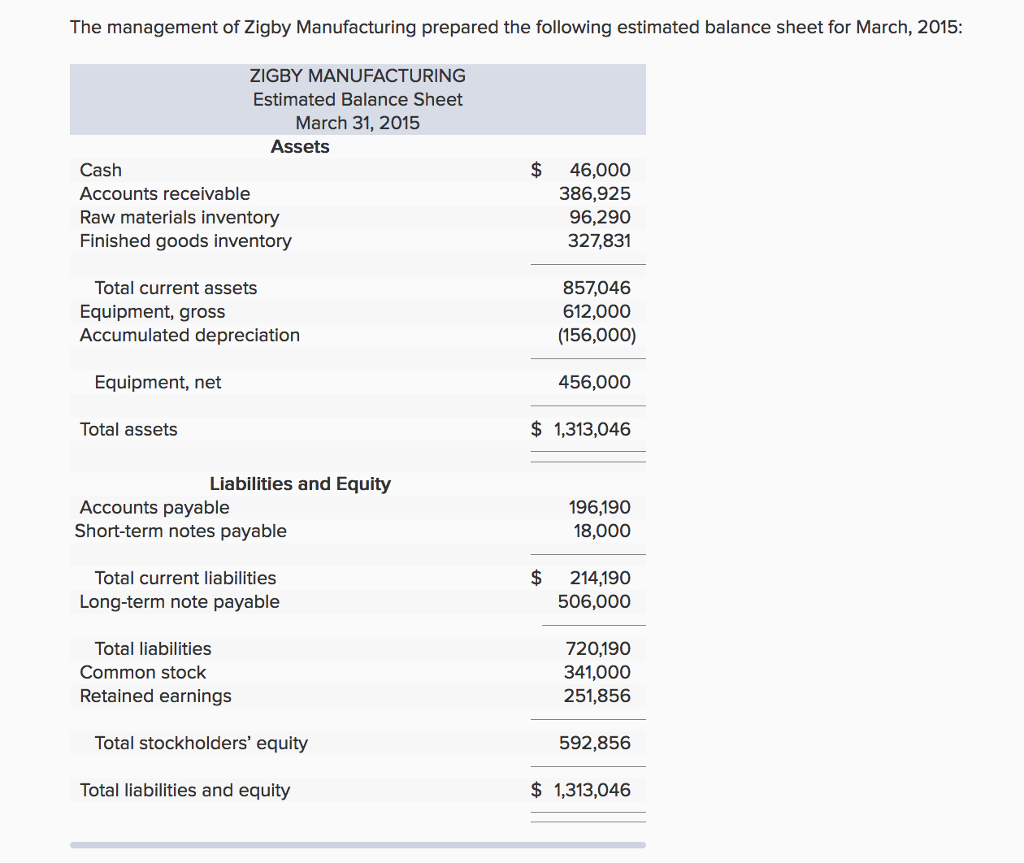This screenshot has height=863, width=1024.
Task: Click the value 18,000
Action: (x=603, y=531)
